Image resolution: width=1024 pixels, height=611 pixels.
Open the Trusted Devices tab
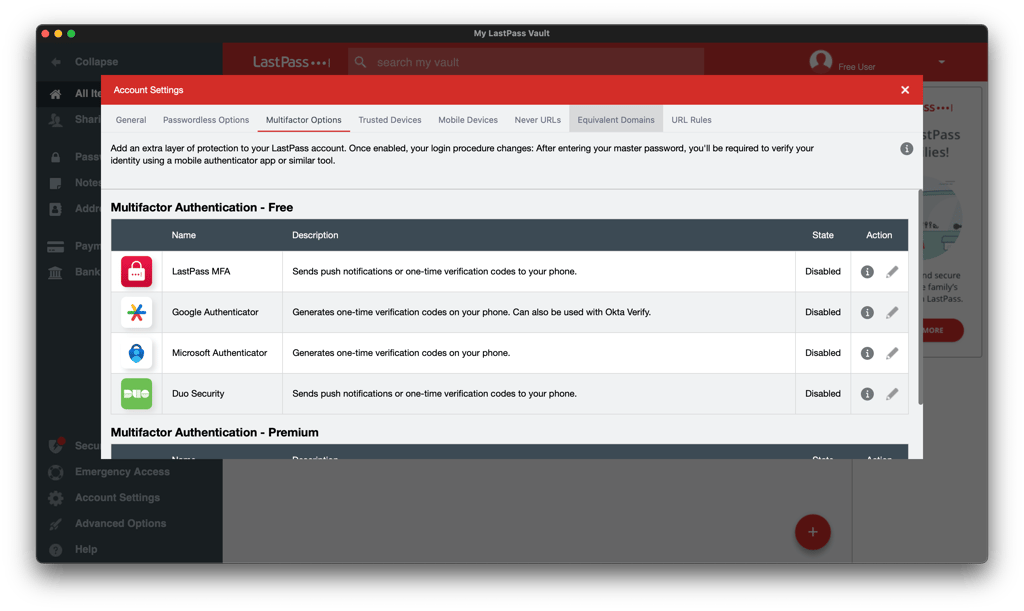pos(390,120)
